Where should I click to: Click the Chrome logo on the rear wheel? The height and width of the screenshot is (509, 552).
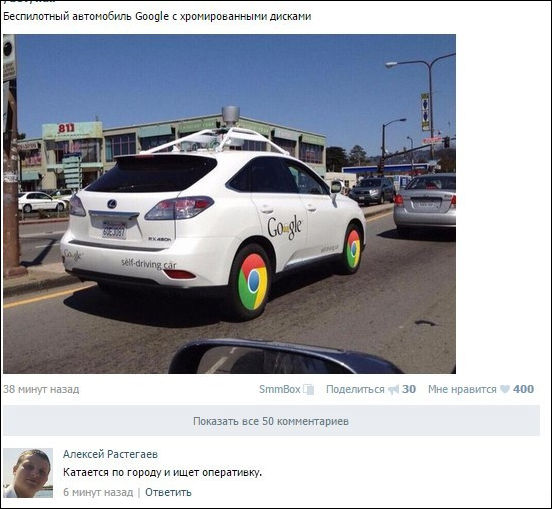tap(252, 282)
